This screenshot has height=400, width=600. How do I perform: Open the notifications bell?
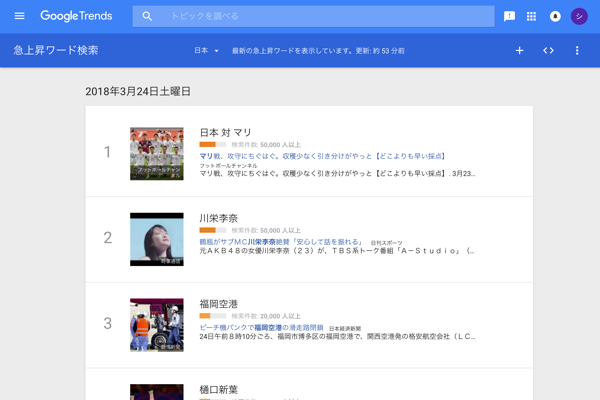click(555, 16)
